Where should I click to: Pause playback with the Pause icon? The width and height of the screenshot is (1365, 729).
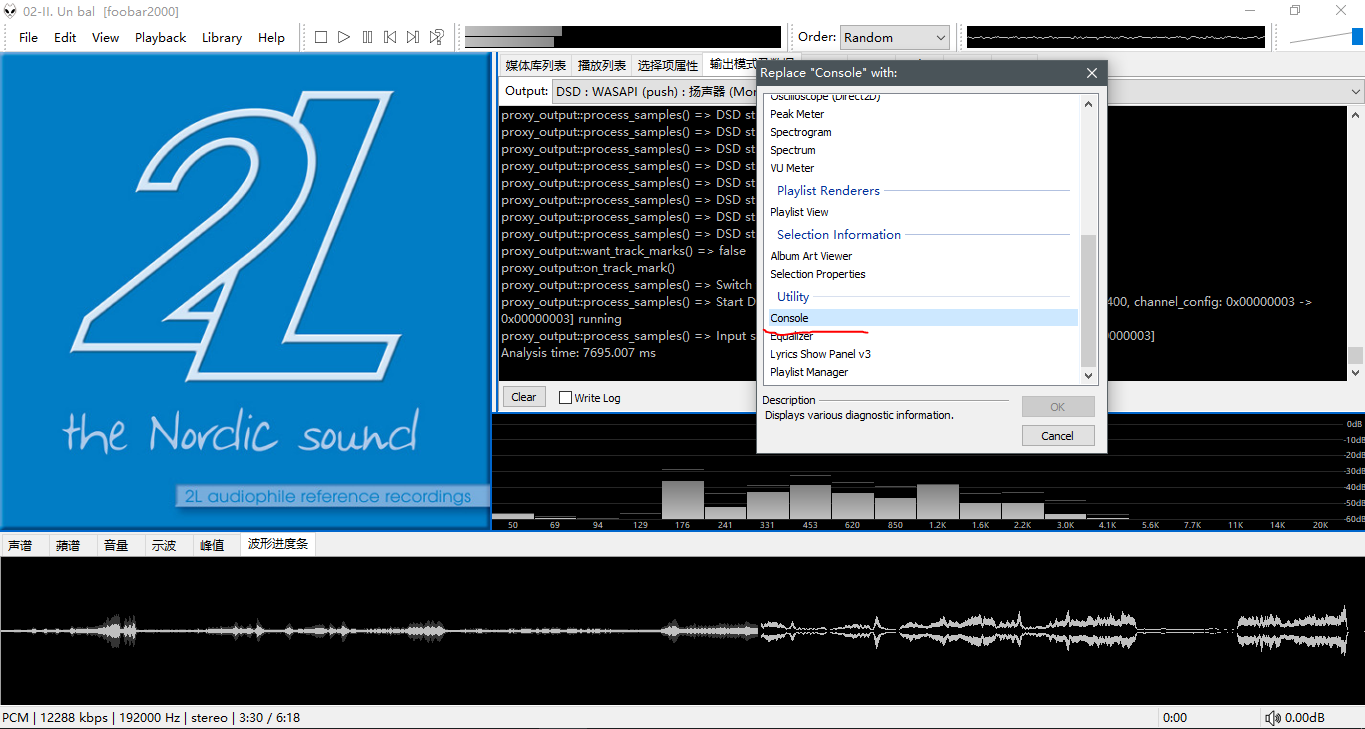click(367, 37)
